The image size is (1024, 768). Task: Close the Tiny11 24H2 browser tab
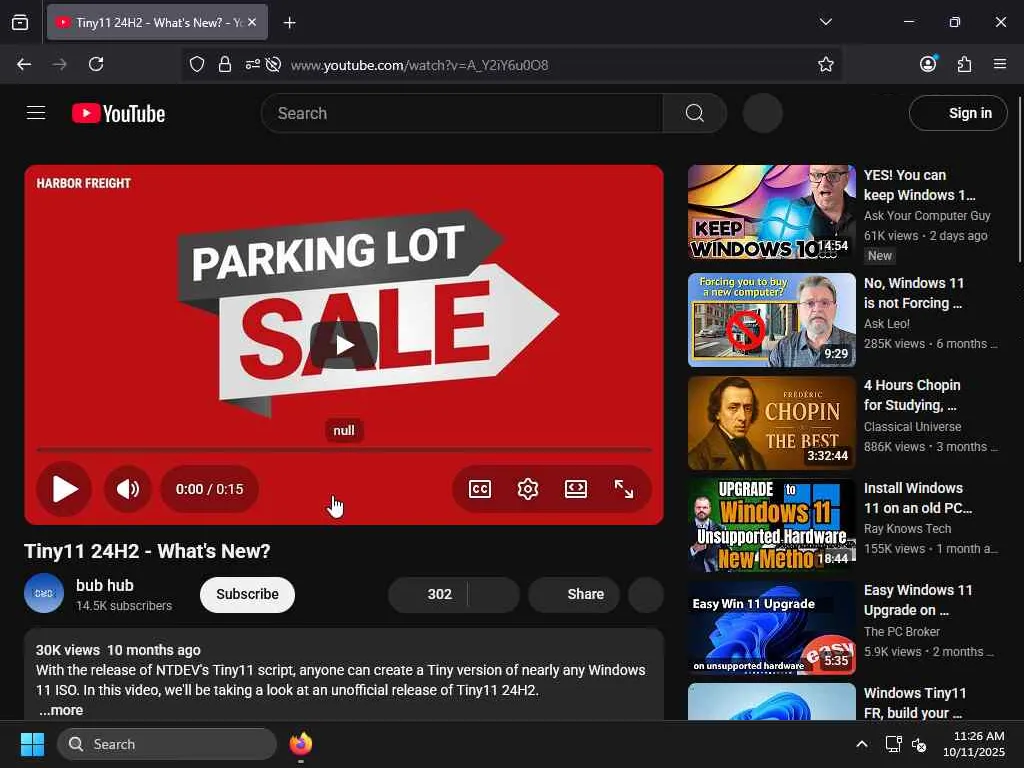point(252,22)
